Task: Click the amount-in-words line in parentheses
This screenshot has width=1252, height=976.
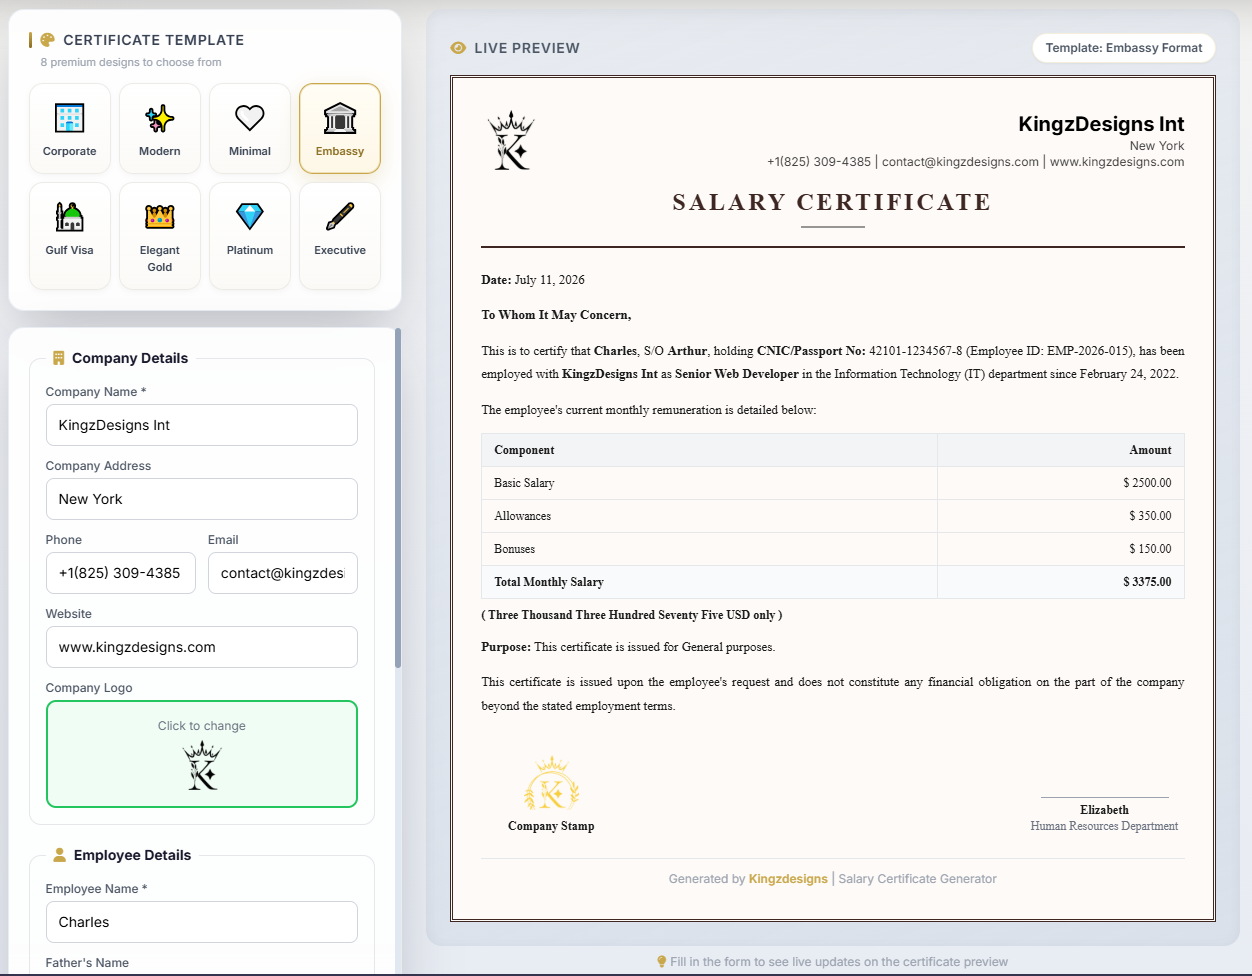Action: tap(632, 615)
